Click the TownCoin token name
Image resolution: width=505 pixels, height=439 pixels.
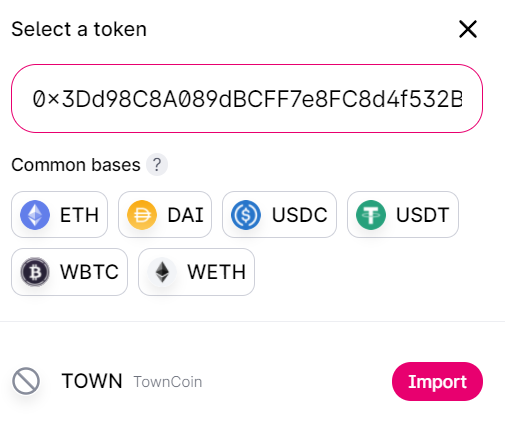click(168, 382)
